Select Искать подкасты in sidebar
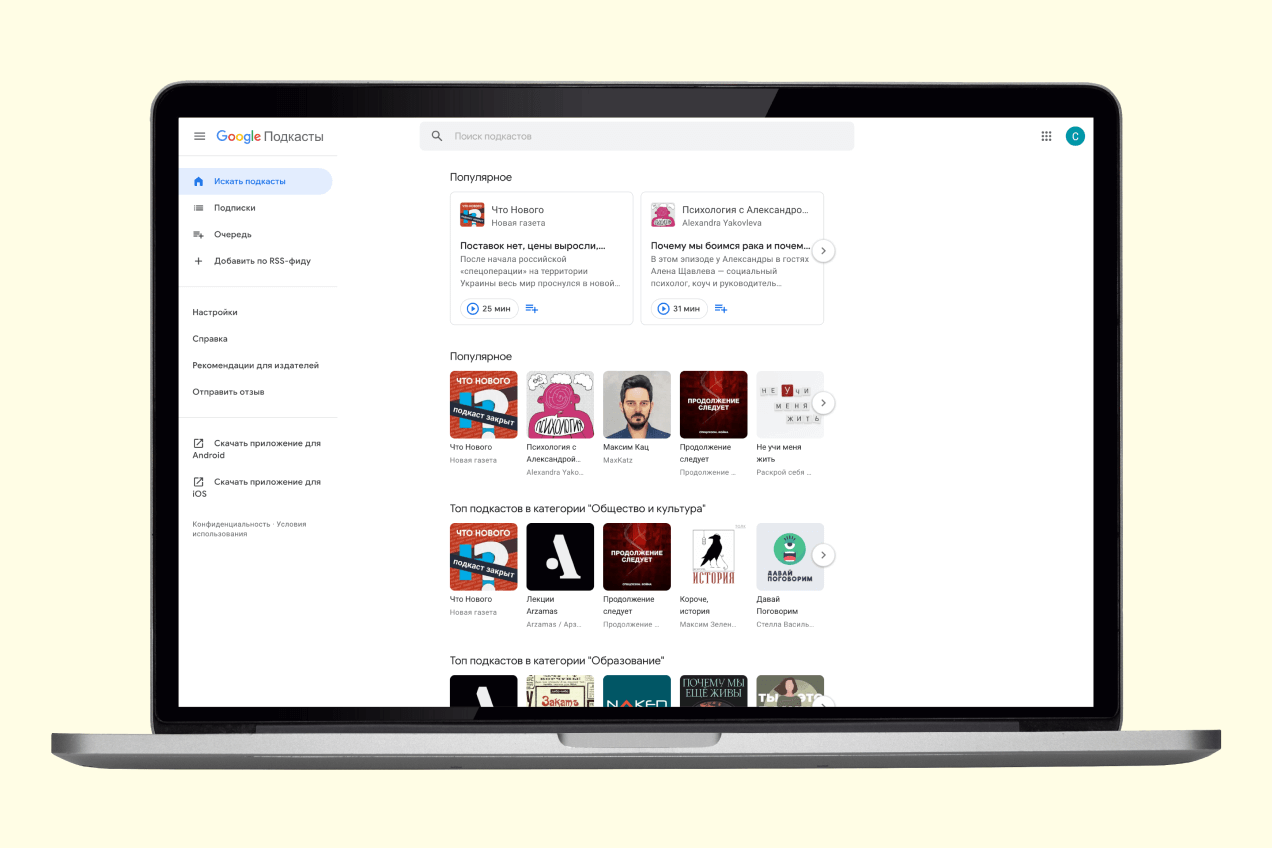The width and height of the screenshot is (1272, 848). click(x=256, y=181)
